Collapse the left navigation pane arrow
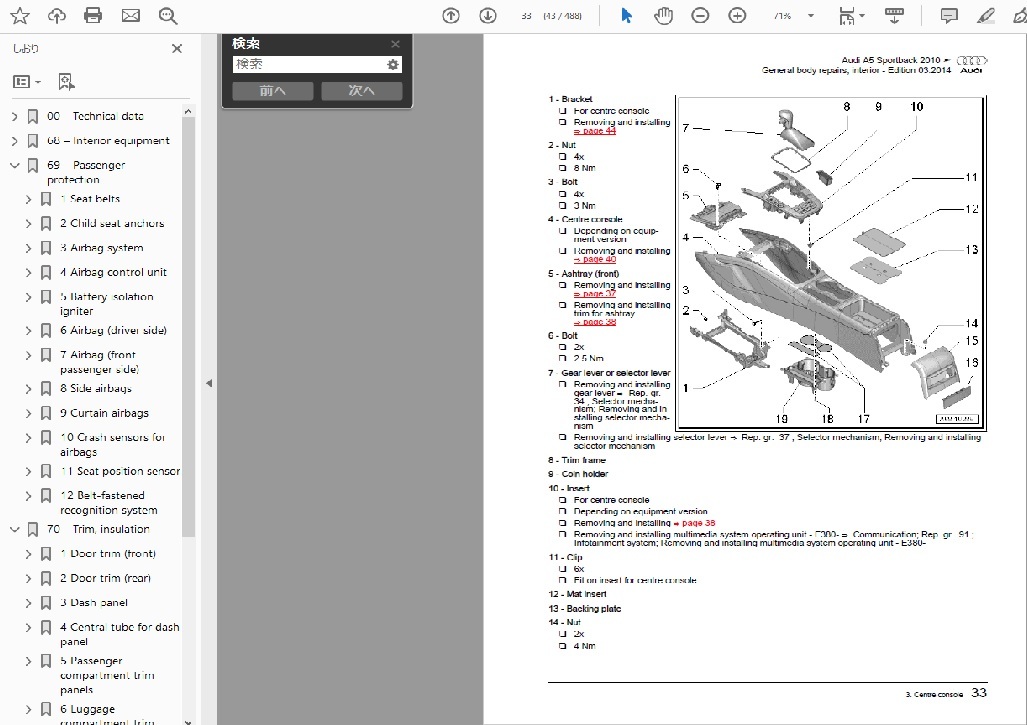This screenshot has width=1027, height=725. 209,383
